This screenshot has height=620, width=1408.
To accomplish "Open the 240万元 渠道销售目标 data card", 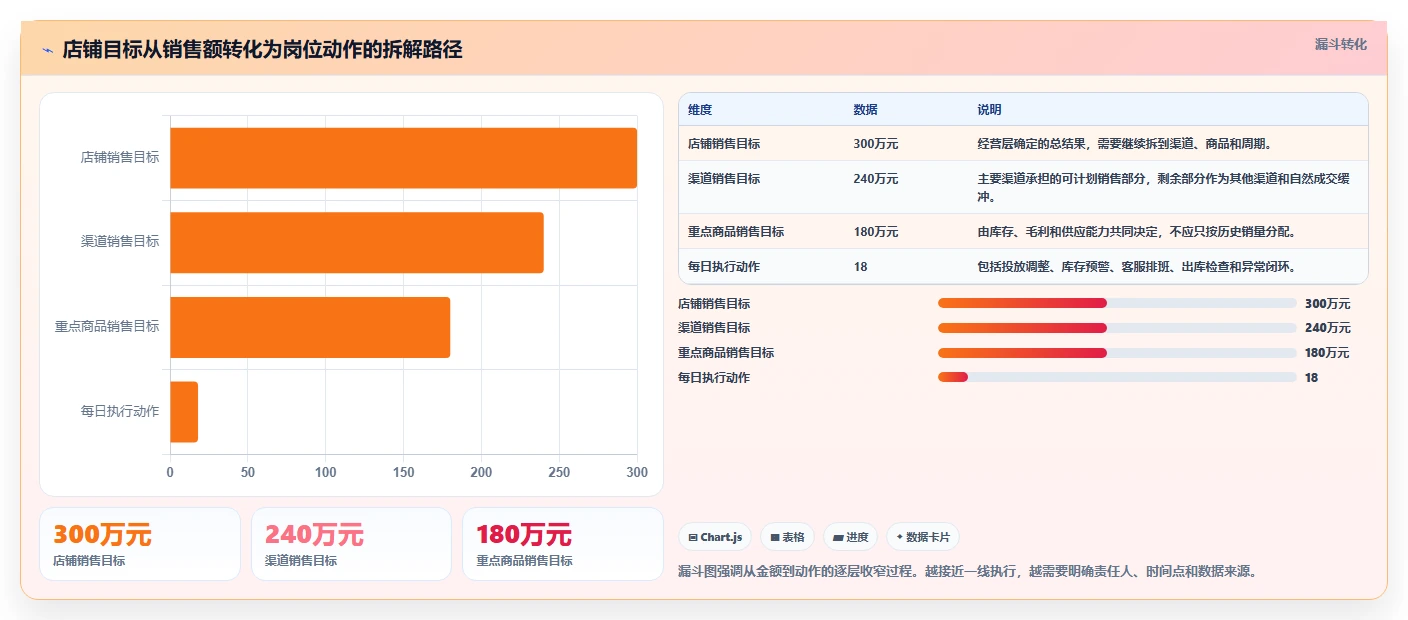I will pyautogui.click(x=352, y=544).
